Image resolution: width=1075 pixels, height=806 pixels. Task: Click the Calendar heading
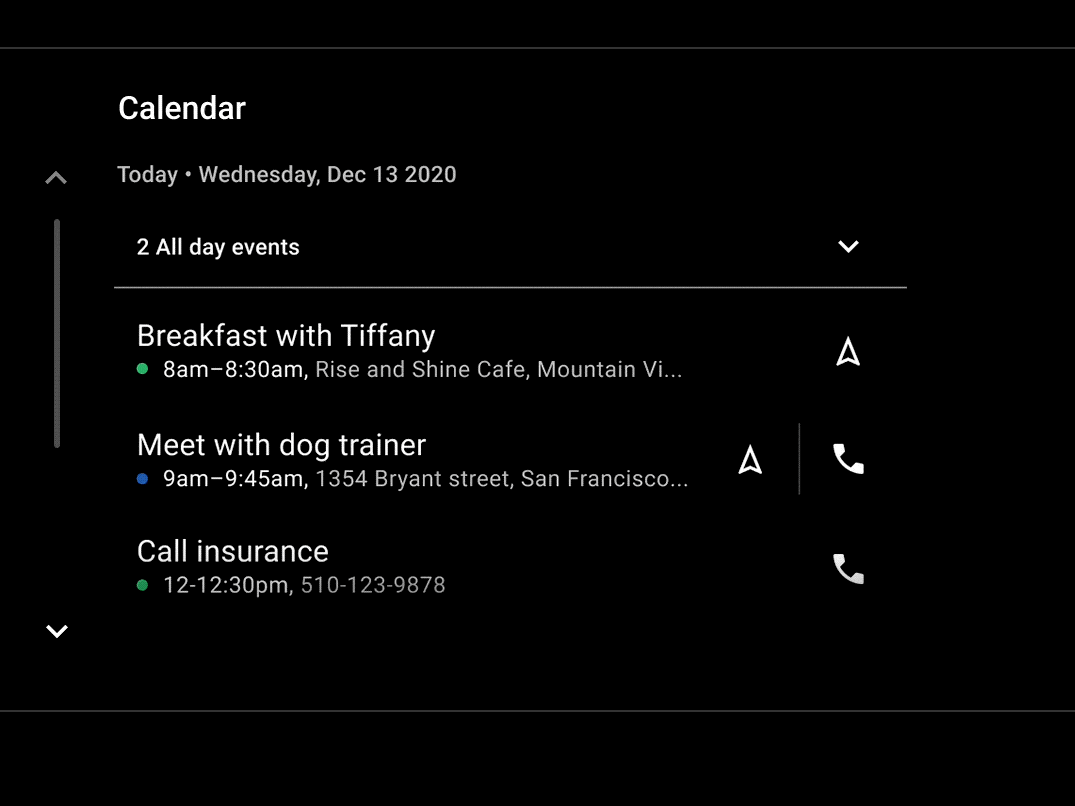182,108
